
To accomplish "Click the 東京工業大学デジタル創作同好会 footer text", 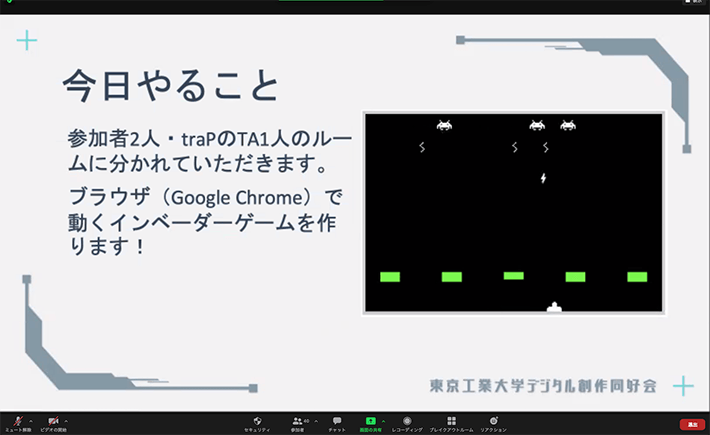I will click(543, 385).
